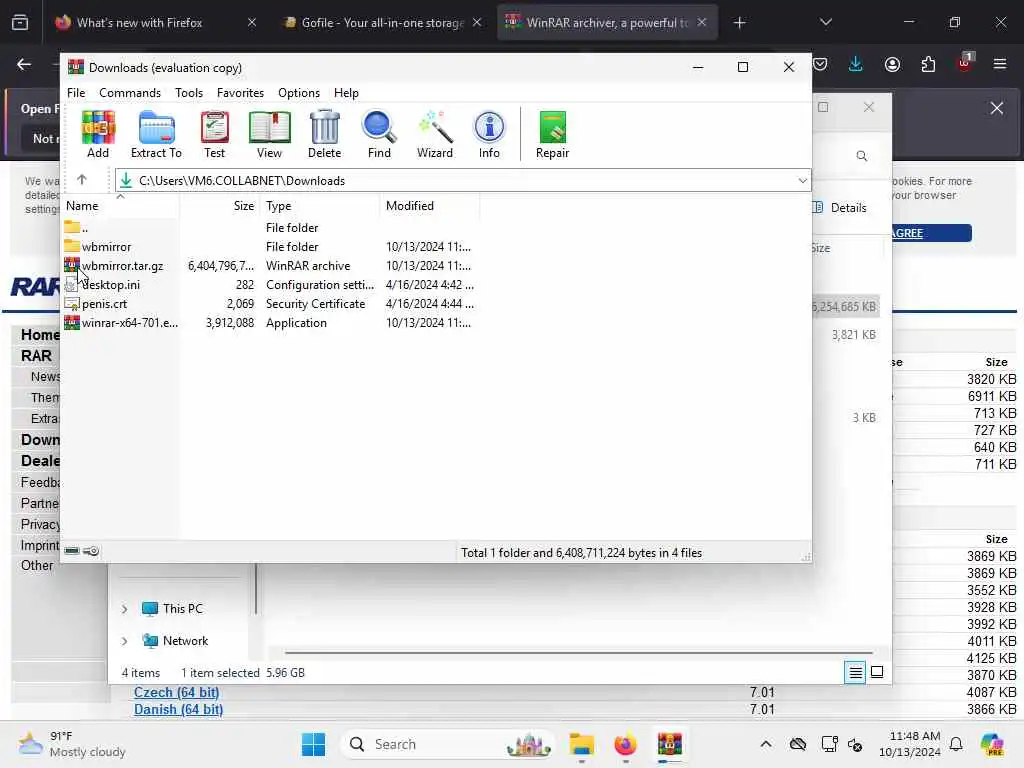Launch the Wizard toolbar icon
Screen dimensions: 1024x768
coord(435,134)
